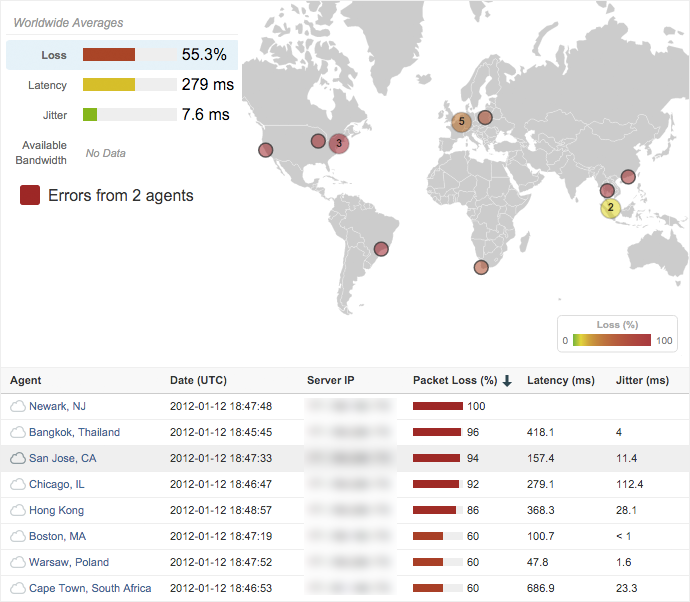Open the Bangkok, Thailand agent link
Screen dimensions: 690x602
coord(74,432)
